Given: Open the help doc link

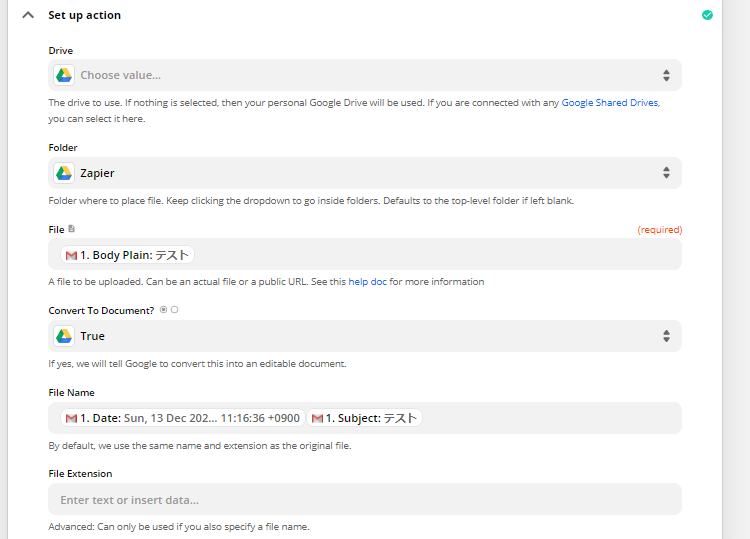Looking at the screenshot, I should tap(368, 282).
